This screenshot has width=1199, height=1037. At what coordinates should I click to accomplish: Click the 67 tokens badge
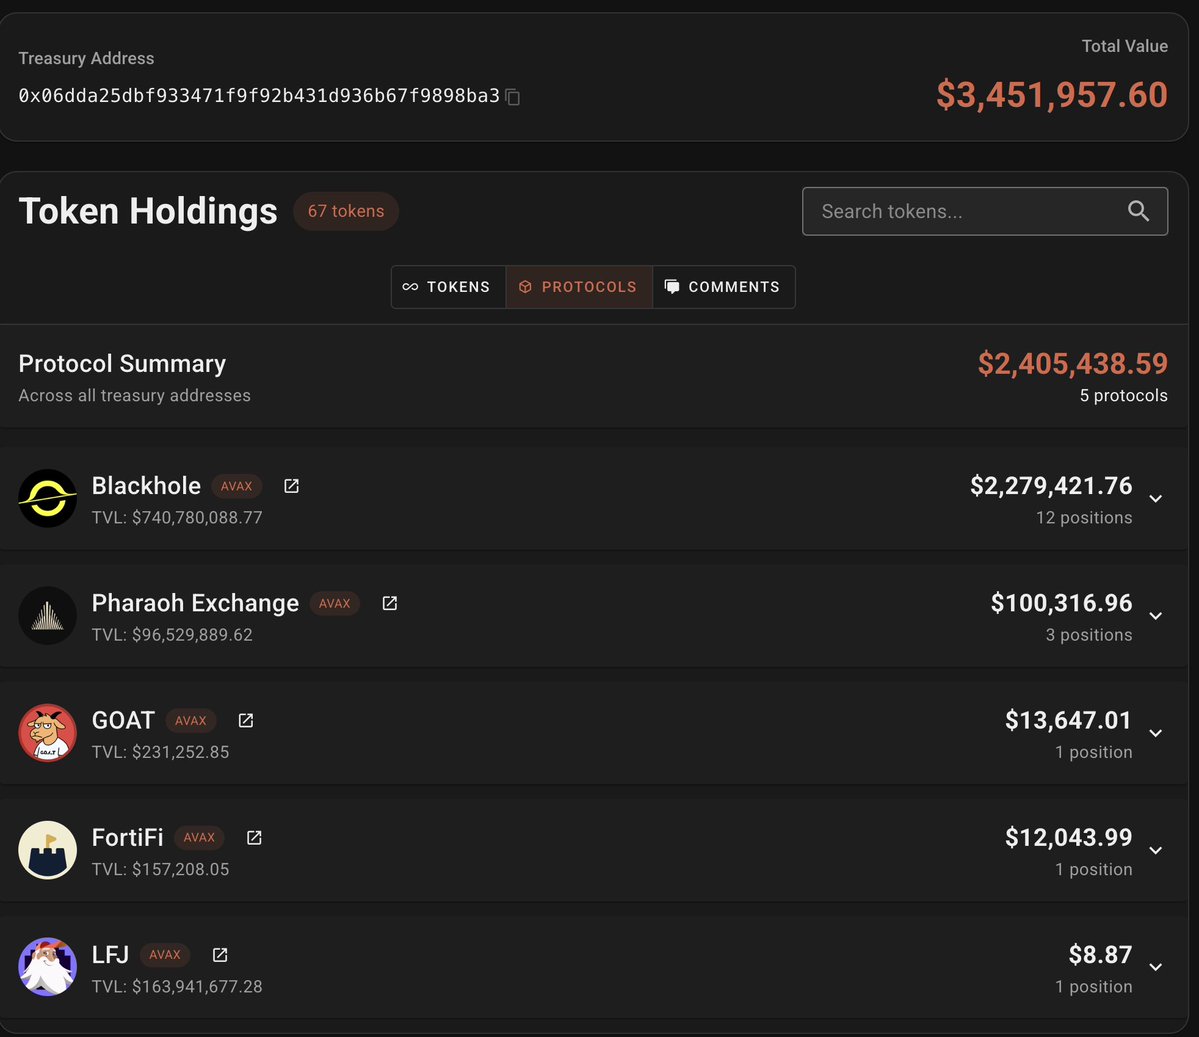pyautogui.click(x=346, y=211)
